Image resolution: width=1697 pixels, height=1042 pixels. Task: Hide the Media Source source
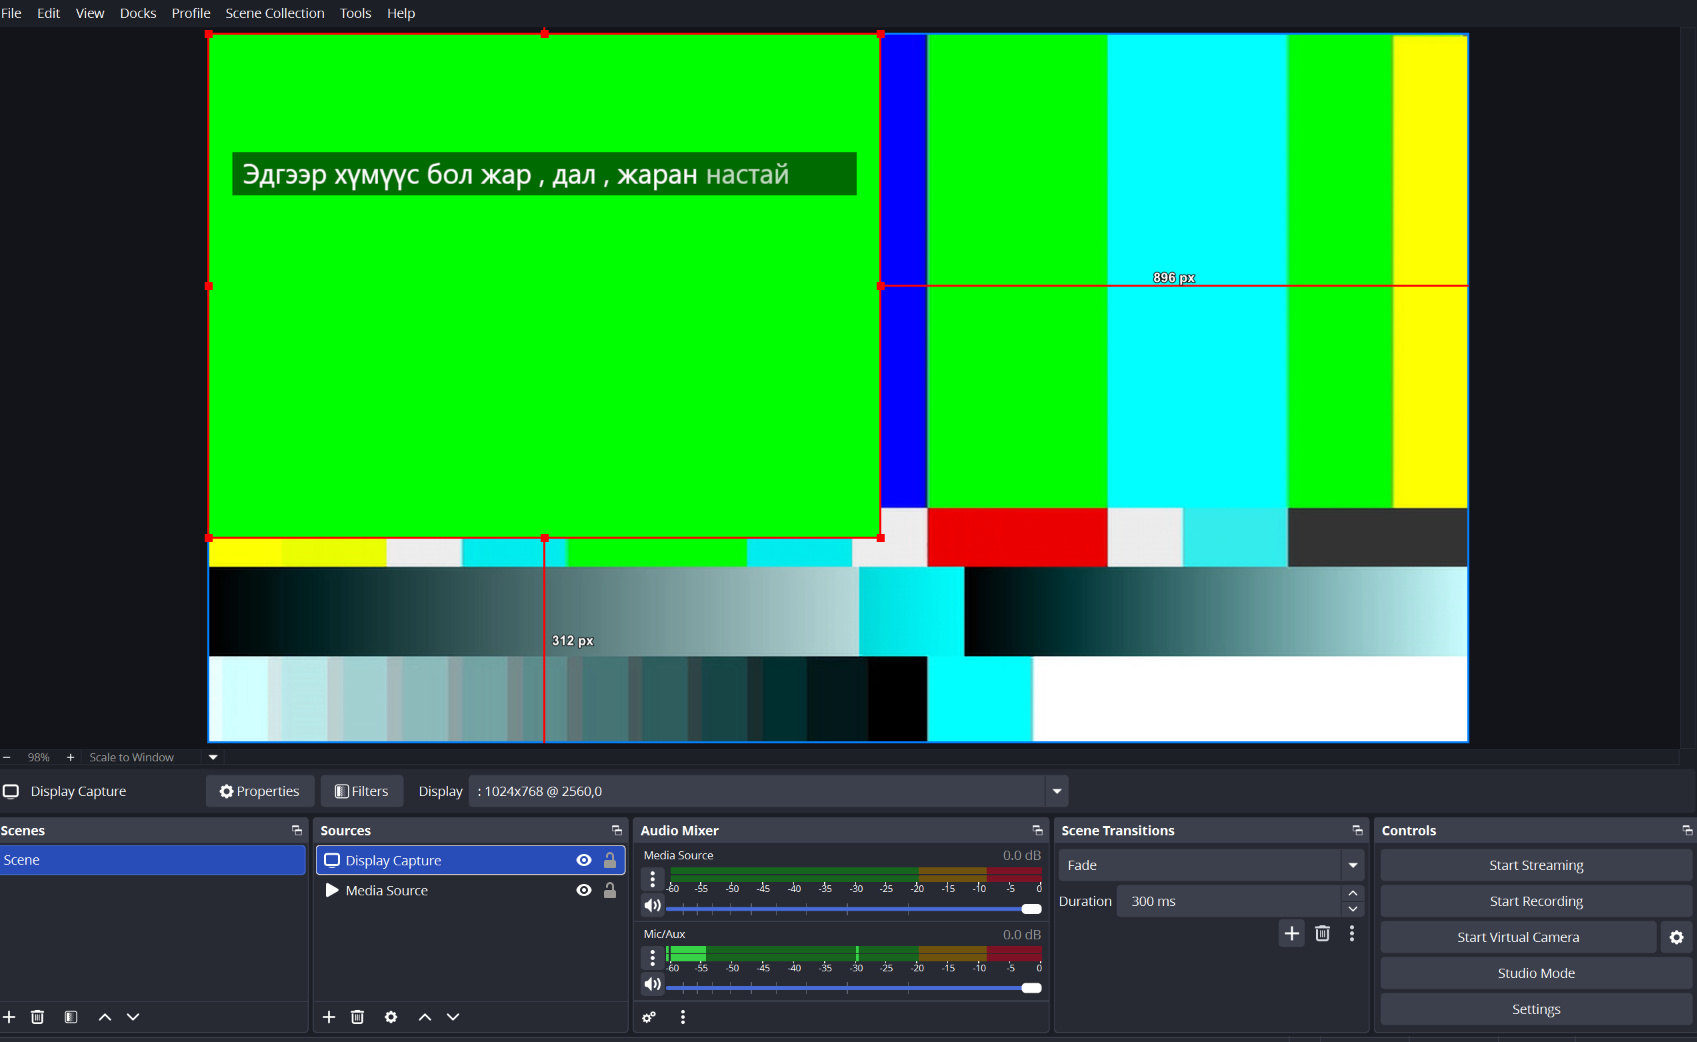click(584, 890)
